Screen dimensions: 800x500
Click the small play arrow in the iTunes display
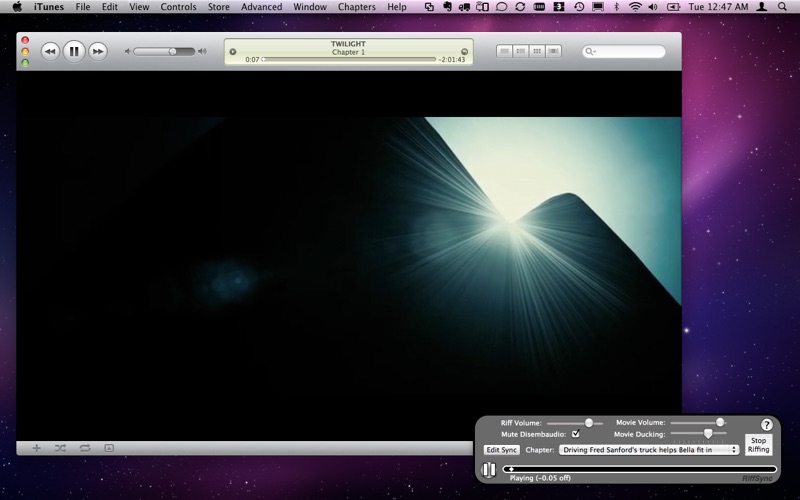pyautogui.click(x=233, y=52)
